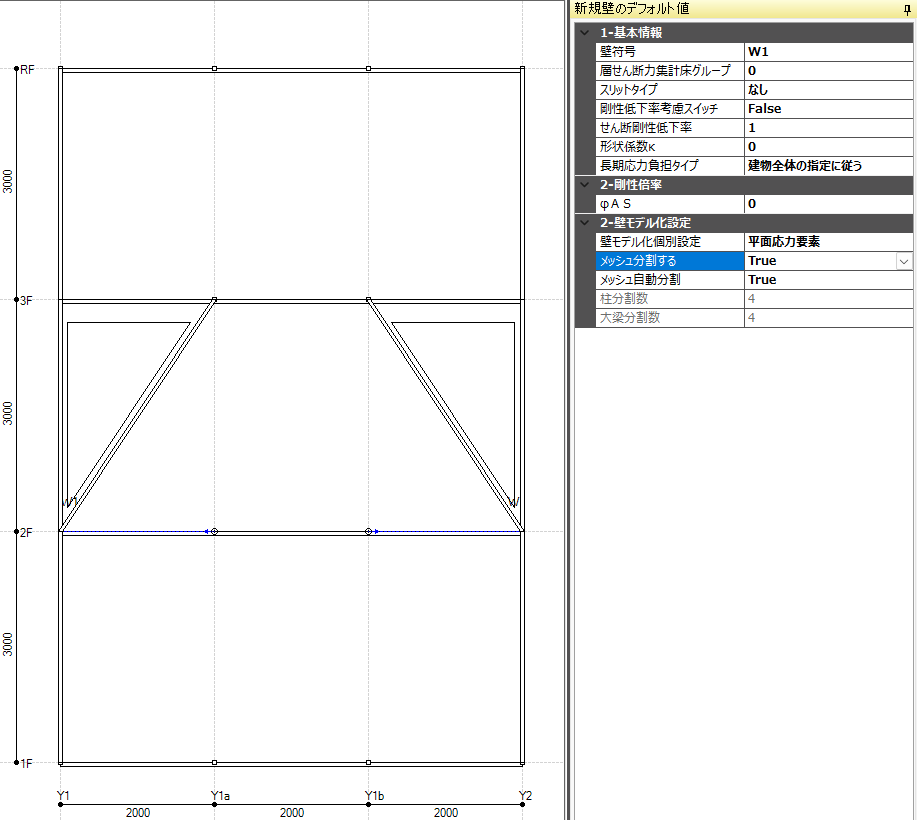
Task: Click the 2F node at Y1b
Action: [368, 532]
